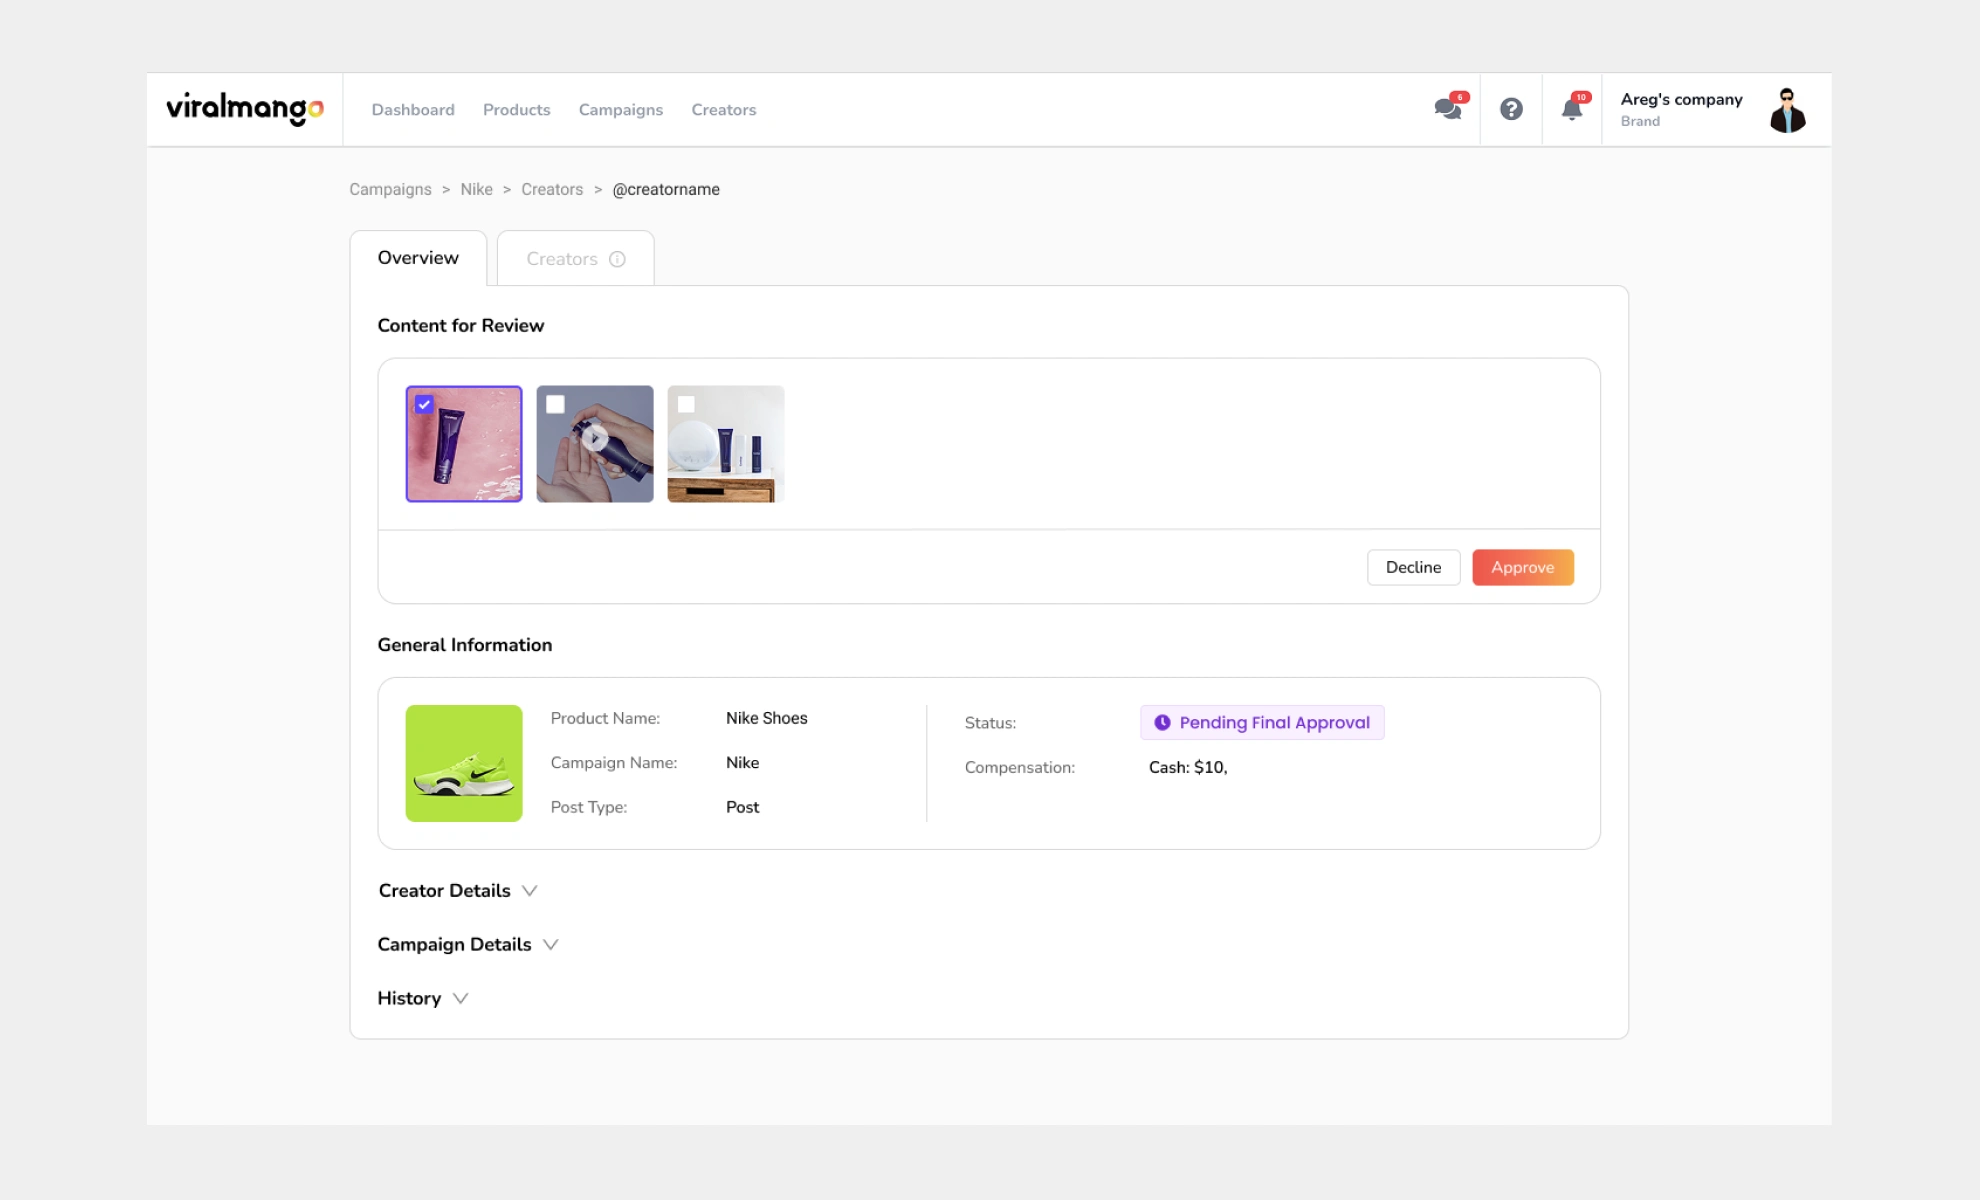1980x1200 pixels.
Task: Click the viralmango logo
Action: pyautogui.click(x=243, y=109)
